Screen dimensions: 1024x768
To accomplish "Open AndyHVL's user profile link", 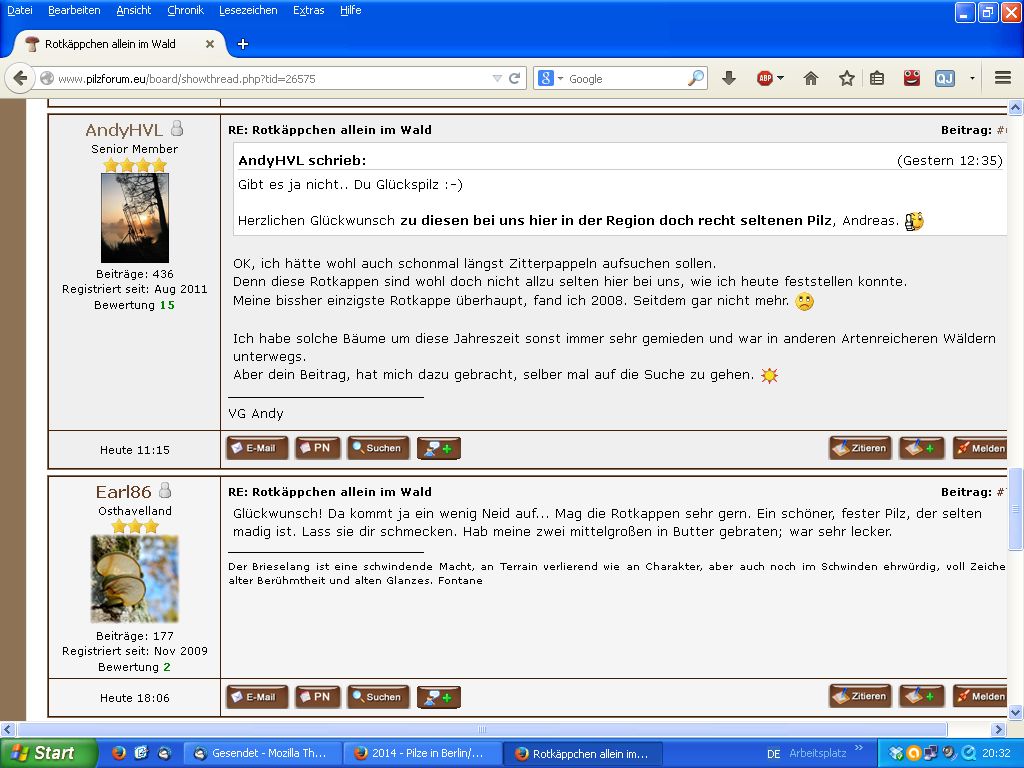I will tap(124, 130).
